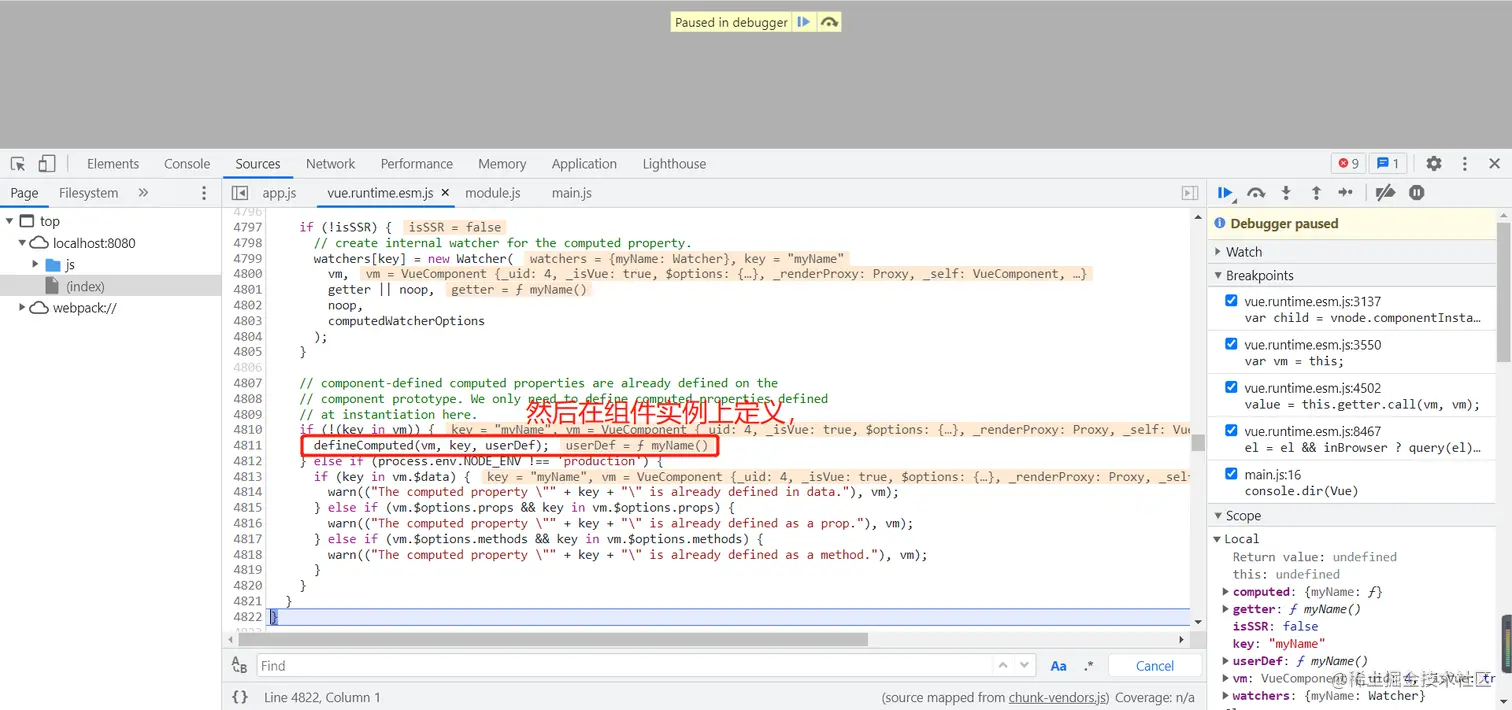Open the 9 errors badge
The image size is (1512, 710).
point(1348,163)
